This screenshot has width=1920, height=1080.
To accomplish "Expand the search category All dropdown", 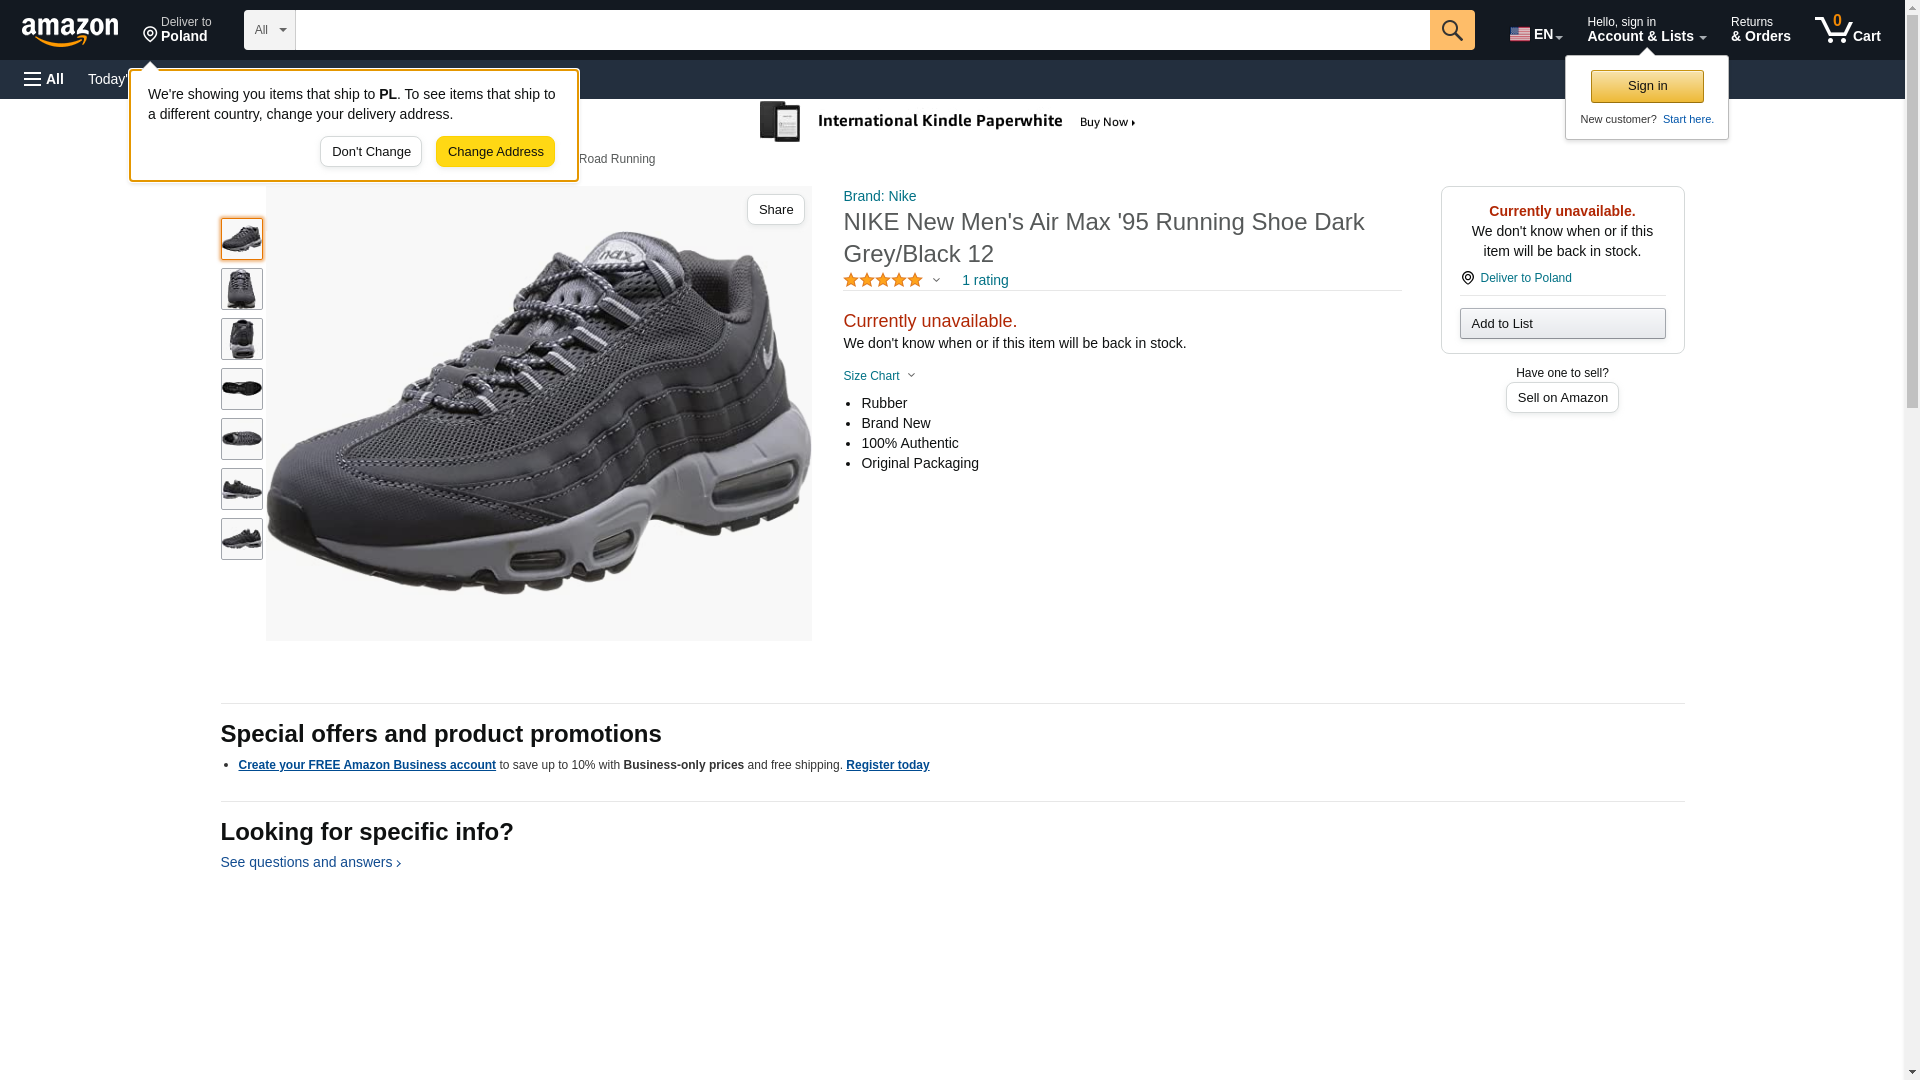I will [270, 30].
